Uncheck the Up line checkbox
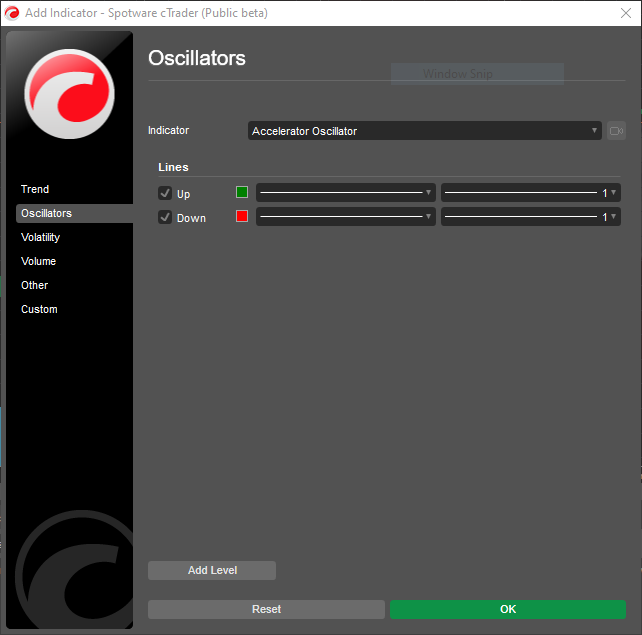Viewport: 642px width, 635px height. 165,193
